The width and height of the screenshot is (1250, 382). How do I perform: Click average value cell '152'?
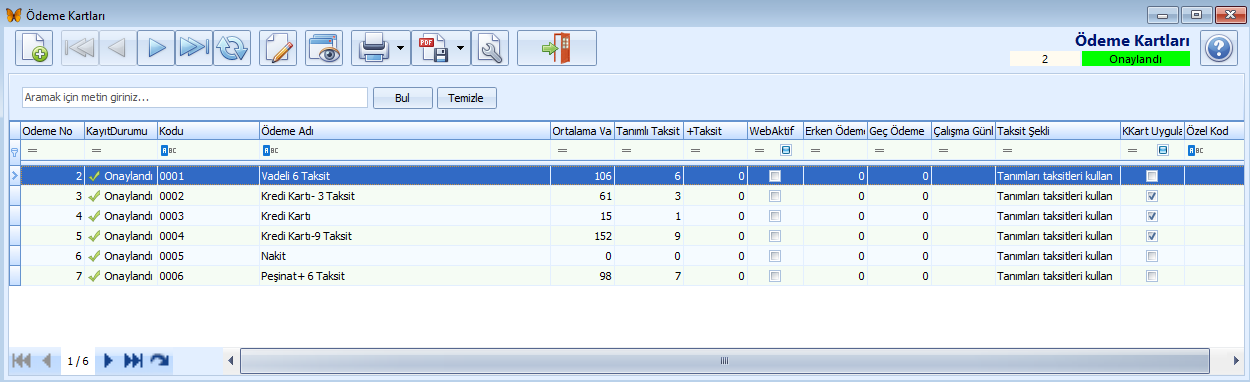(582, 236)
